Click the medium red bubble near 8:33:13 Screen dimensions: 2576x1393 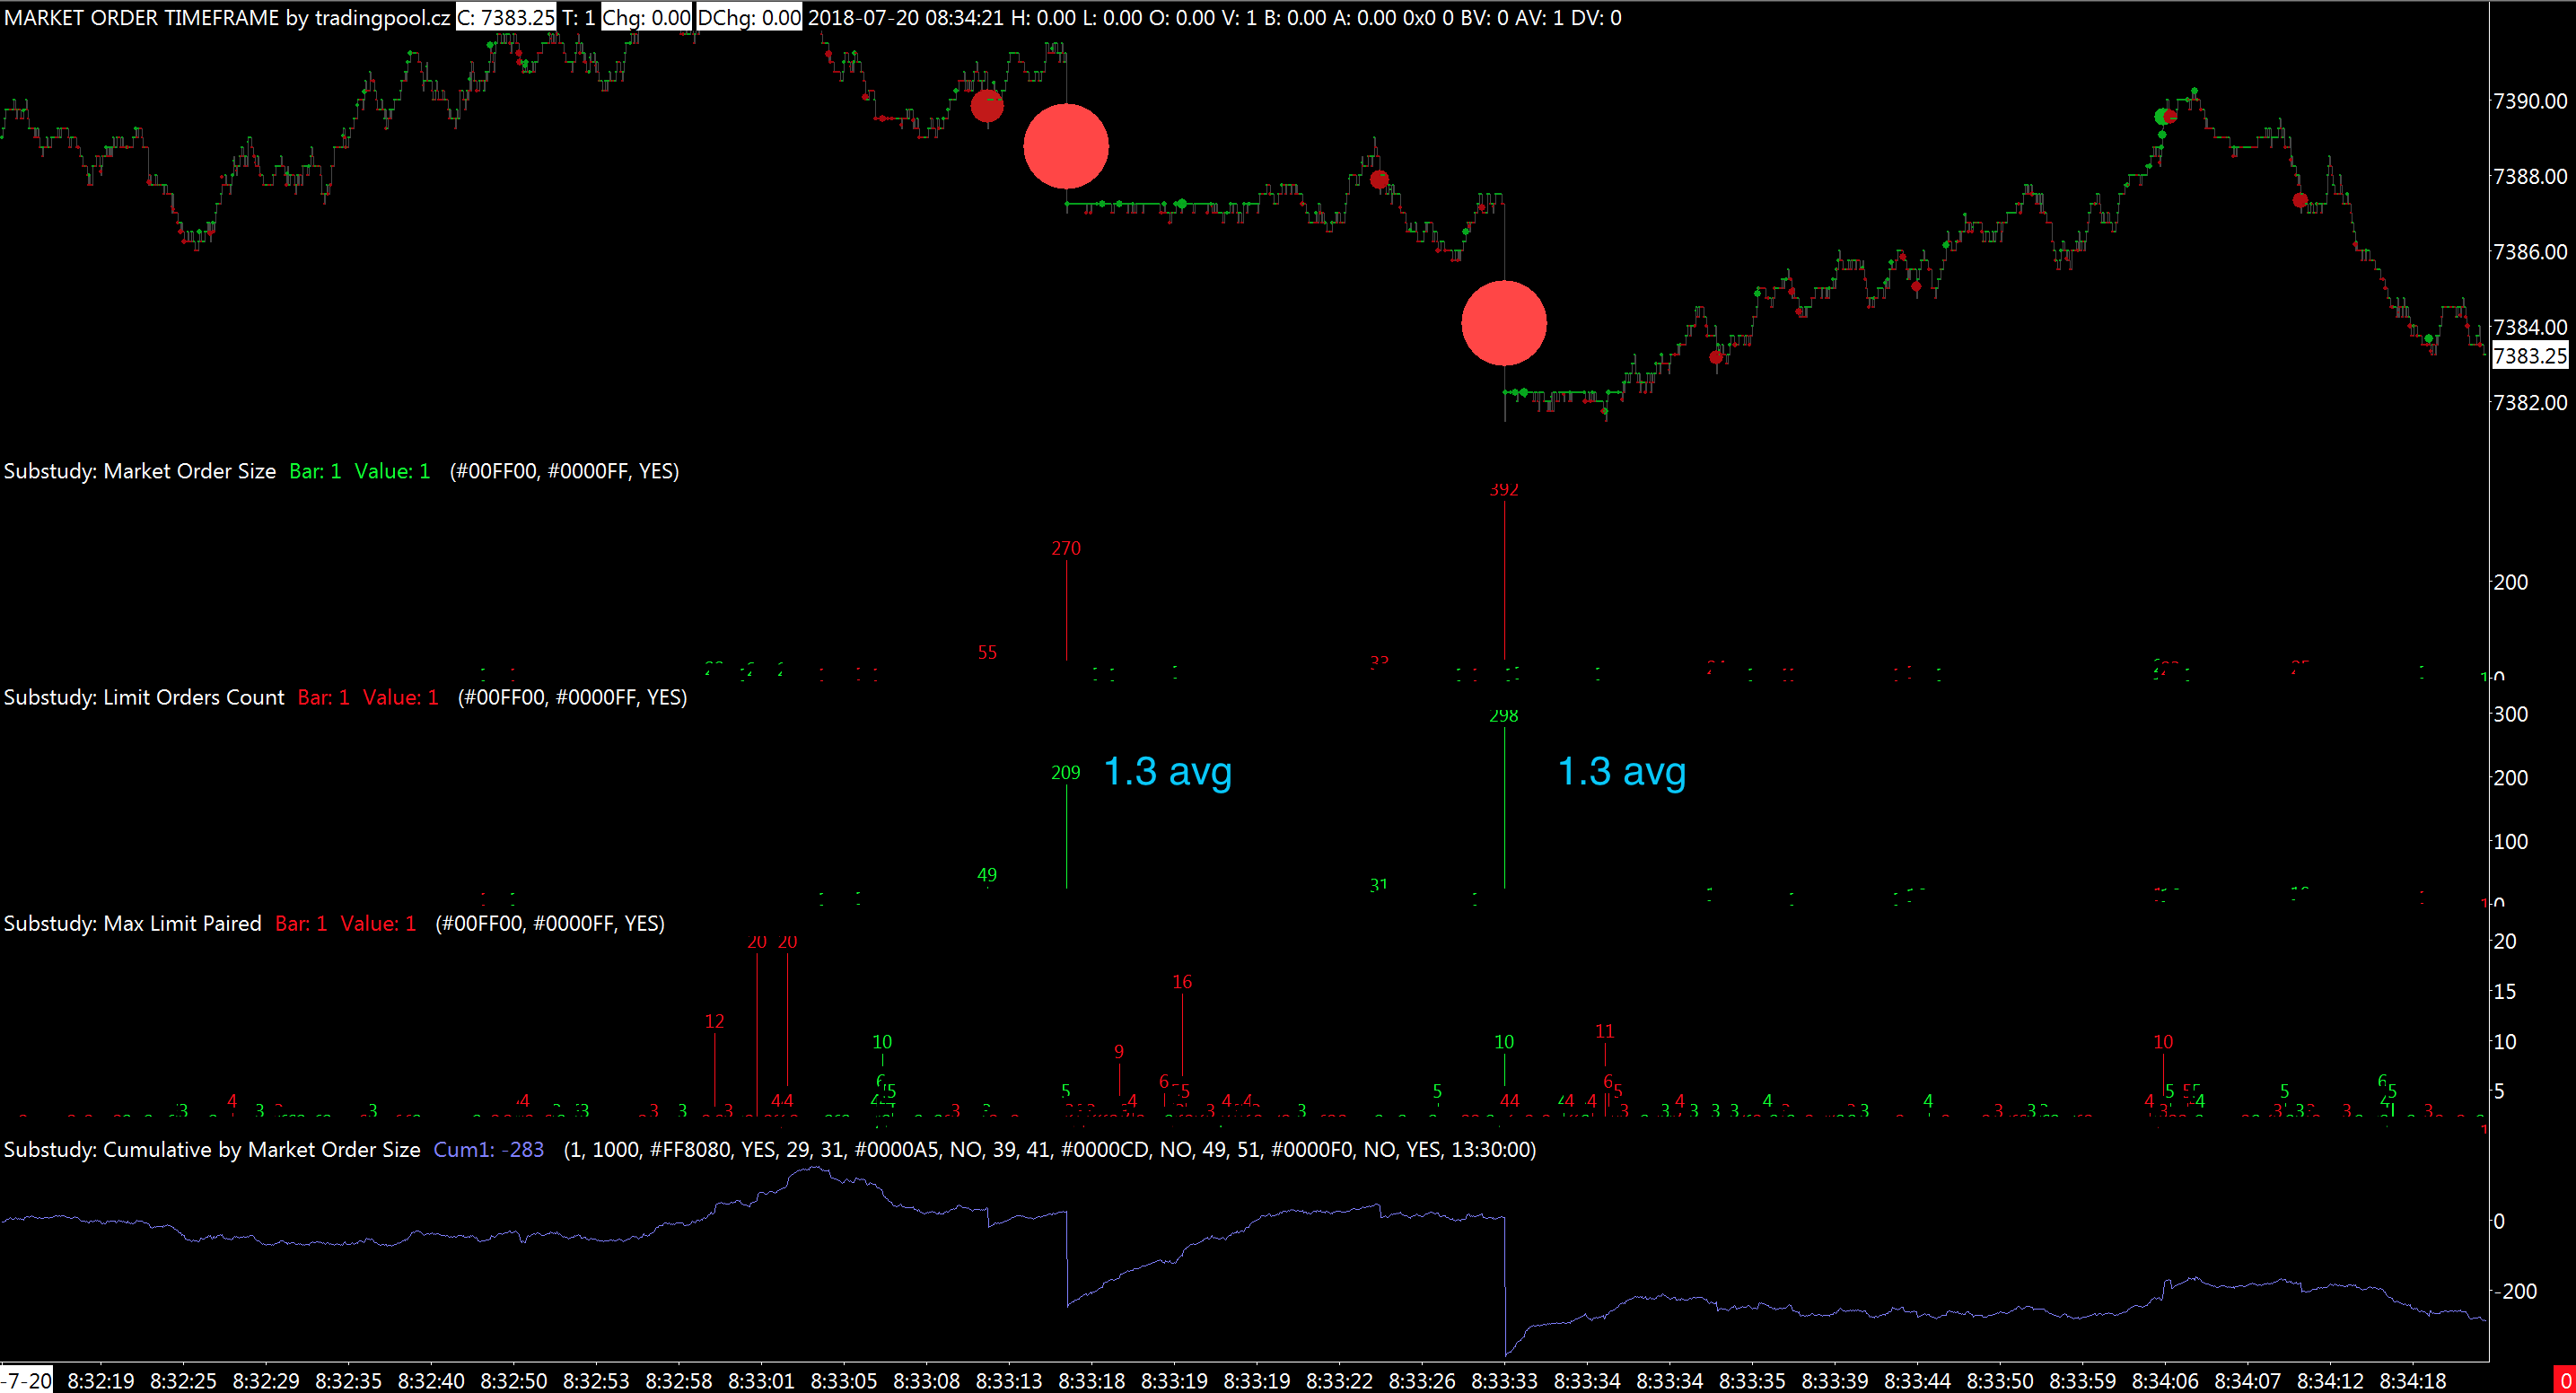[x=987, y=105]
